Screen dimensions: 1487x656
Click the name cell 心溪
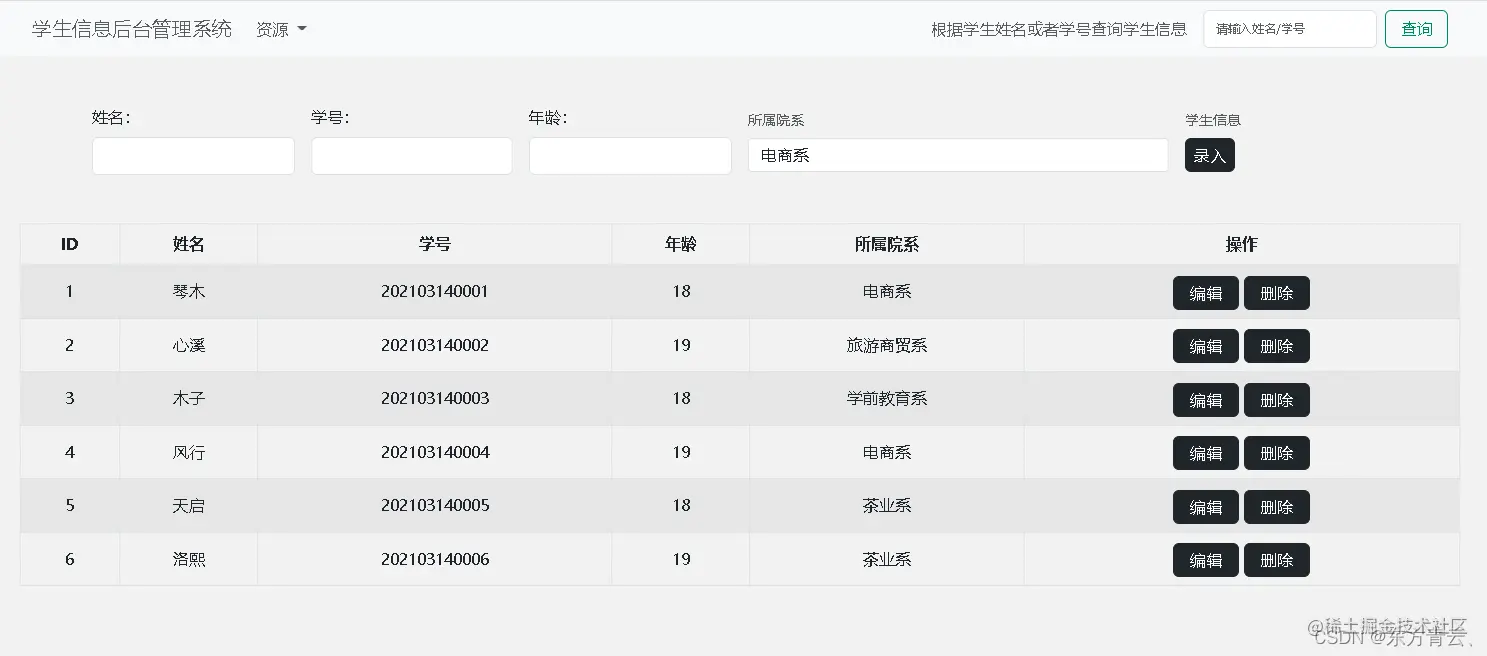coord(189,345)
